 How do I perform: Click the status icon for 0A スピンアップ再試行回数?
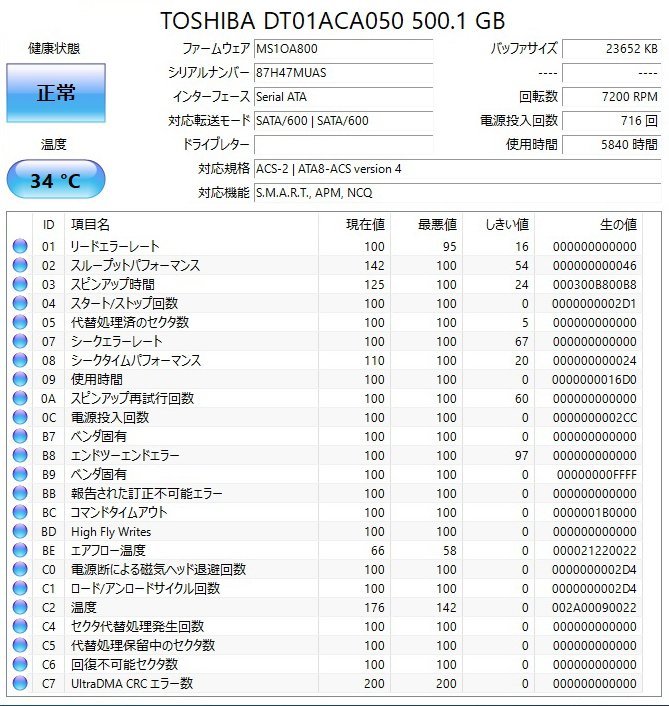point(20,398)
